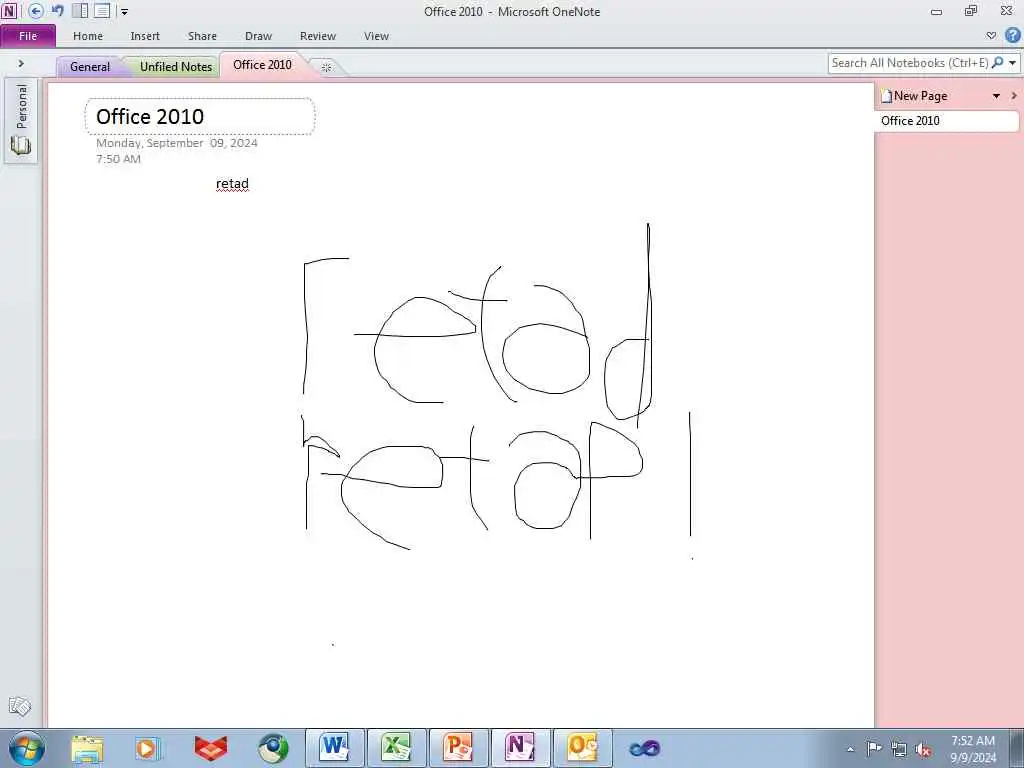The height and width of the screenshot is (768, 1024).
Task: Expand the notebook navigation bar
Action: pyautogui.click(x=21, y=63)
